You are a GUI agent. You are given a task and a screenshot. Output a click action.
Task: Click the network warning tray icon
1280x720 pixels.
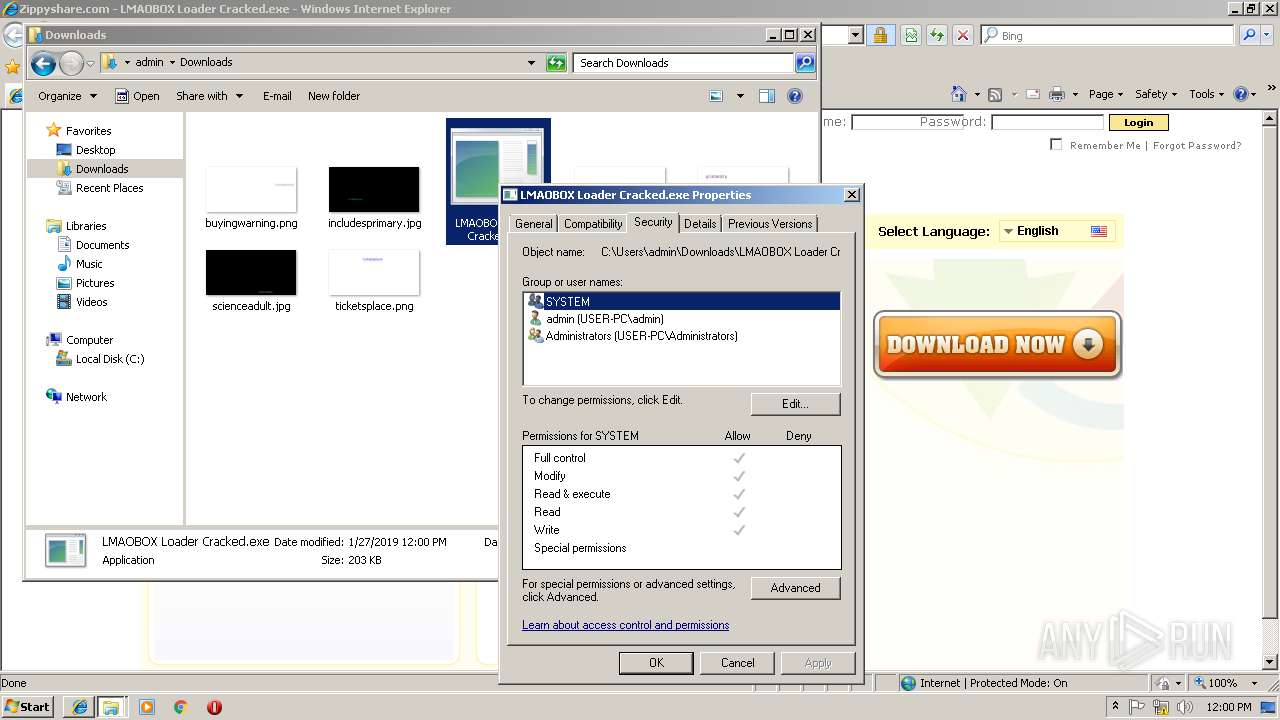tap(1161, 707)
